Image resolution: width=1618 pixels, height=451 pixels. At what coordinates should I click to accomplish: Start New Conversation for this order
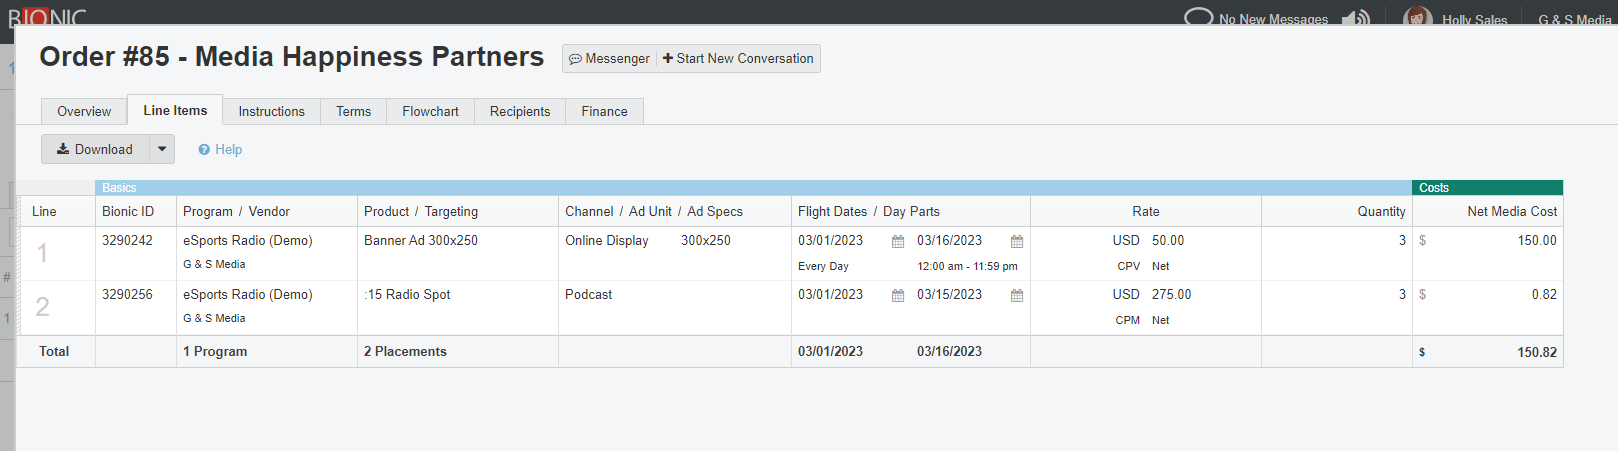coord(738,59)
